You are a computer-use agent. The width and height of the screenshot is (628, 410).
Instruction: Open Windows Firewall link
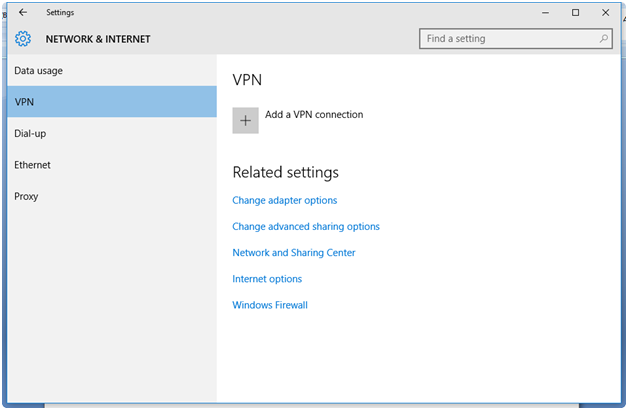(x=270, y=305)
